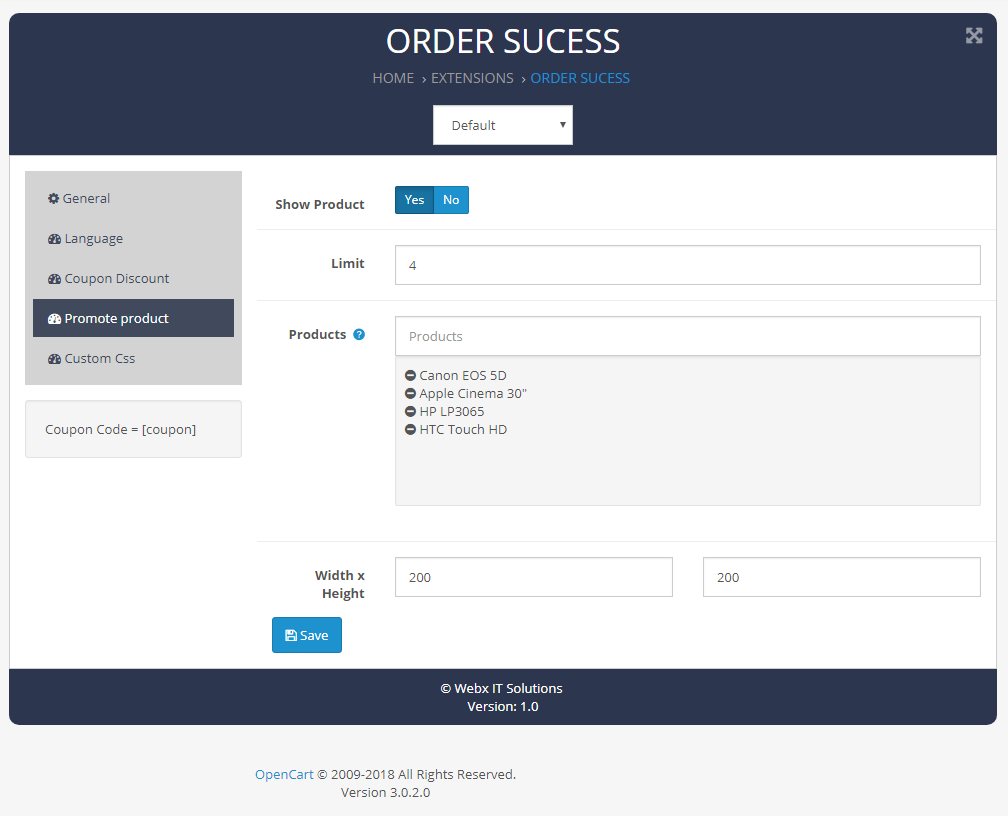The height and width of the screenshot is (816, 1008).
Task: Click the fullscreen expand icon in header
Action: (973, 36)
